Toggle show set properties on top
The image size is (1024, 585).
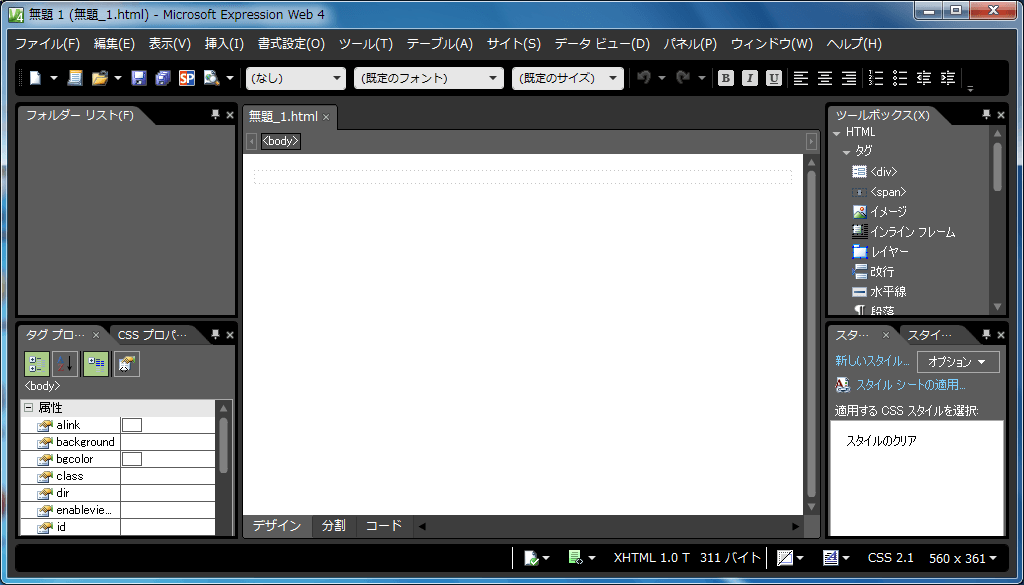[96, 364]
